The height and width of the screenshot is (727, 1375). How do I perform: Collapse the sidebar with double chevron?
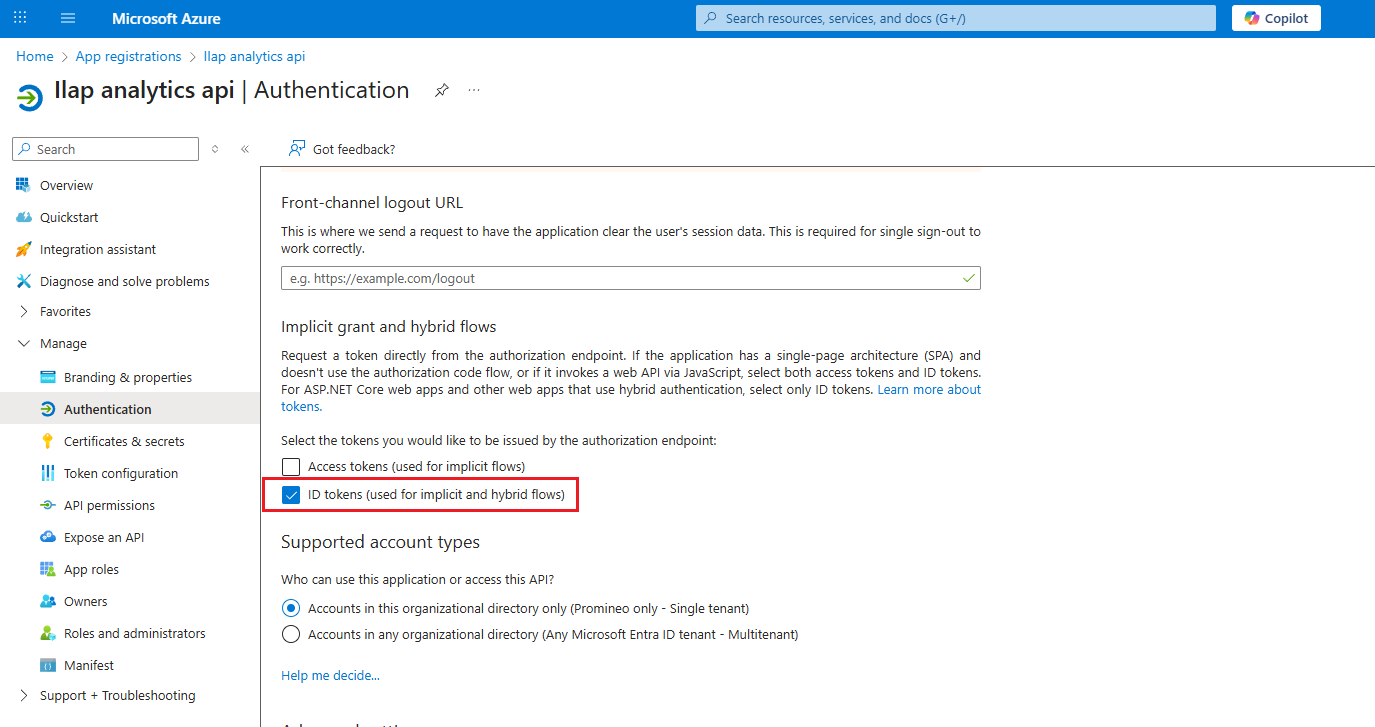pos(245,149)
